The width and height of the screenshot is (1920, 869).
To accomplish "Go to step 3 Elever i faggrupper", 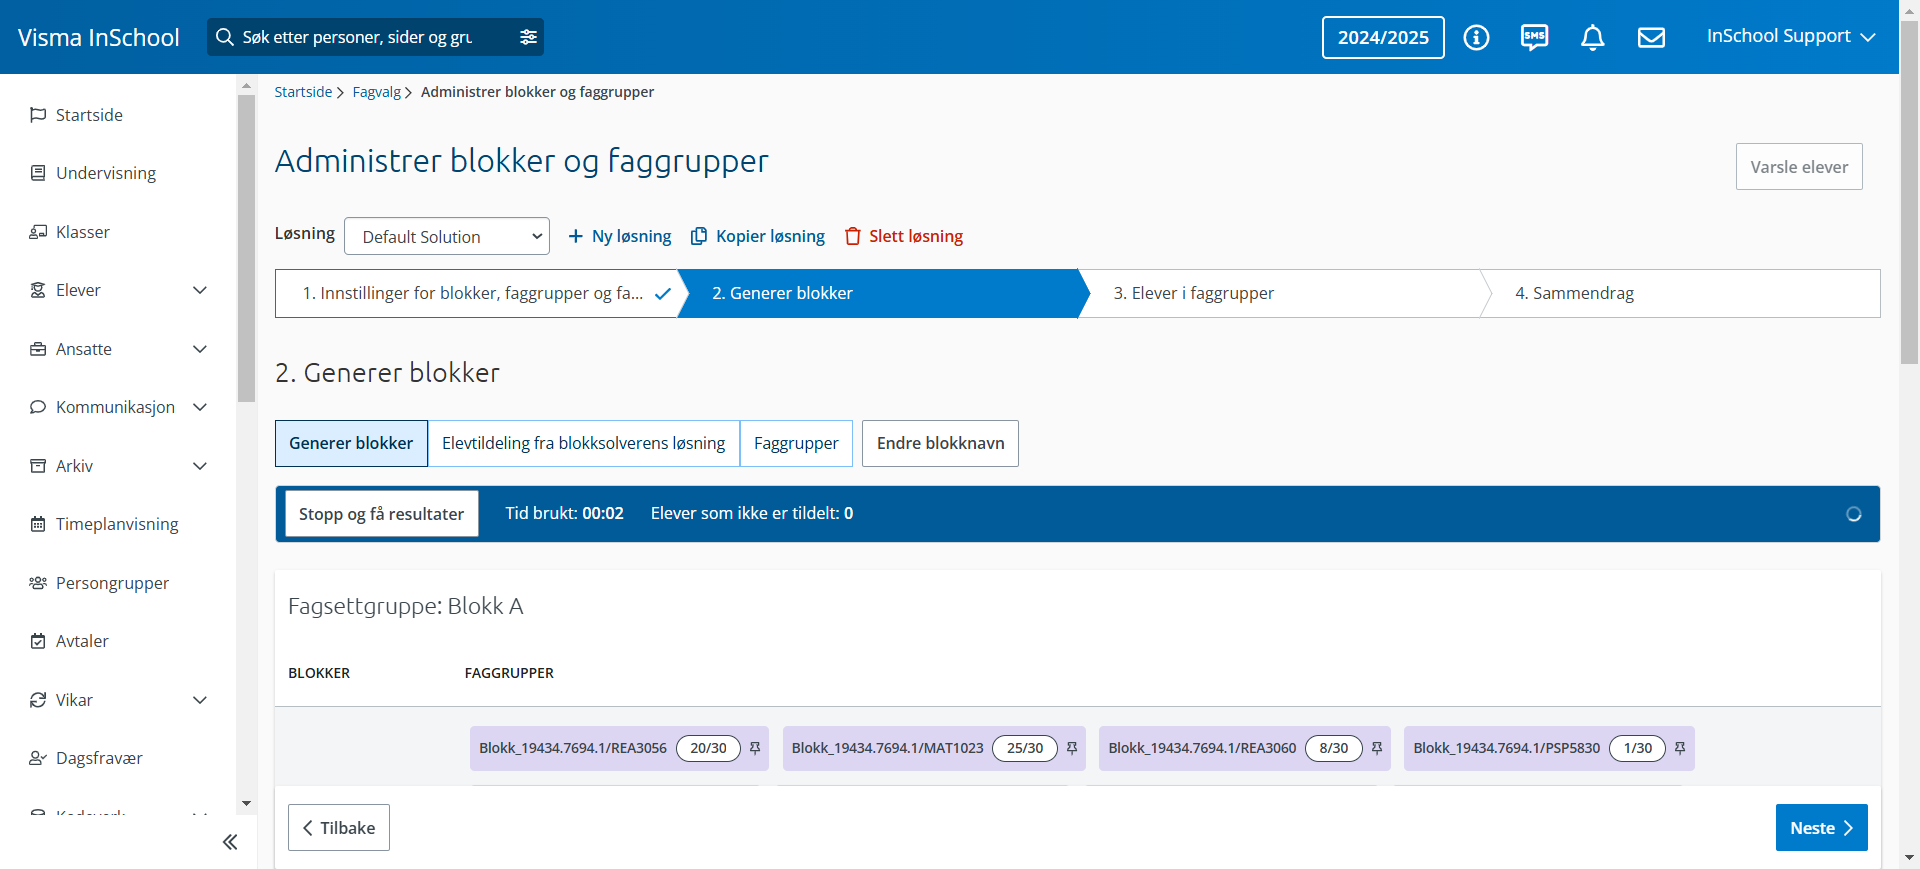I will click(1285, 293).
